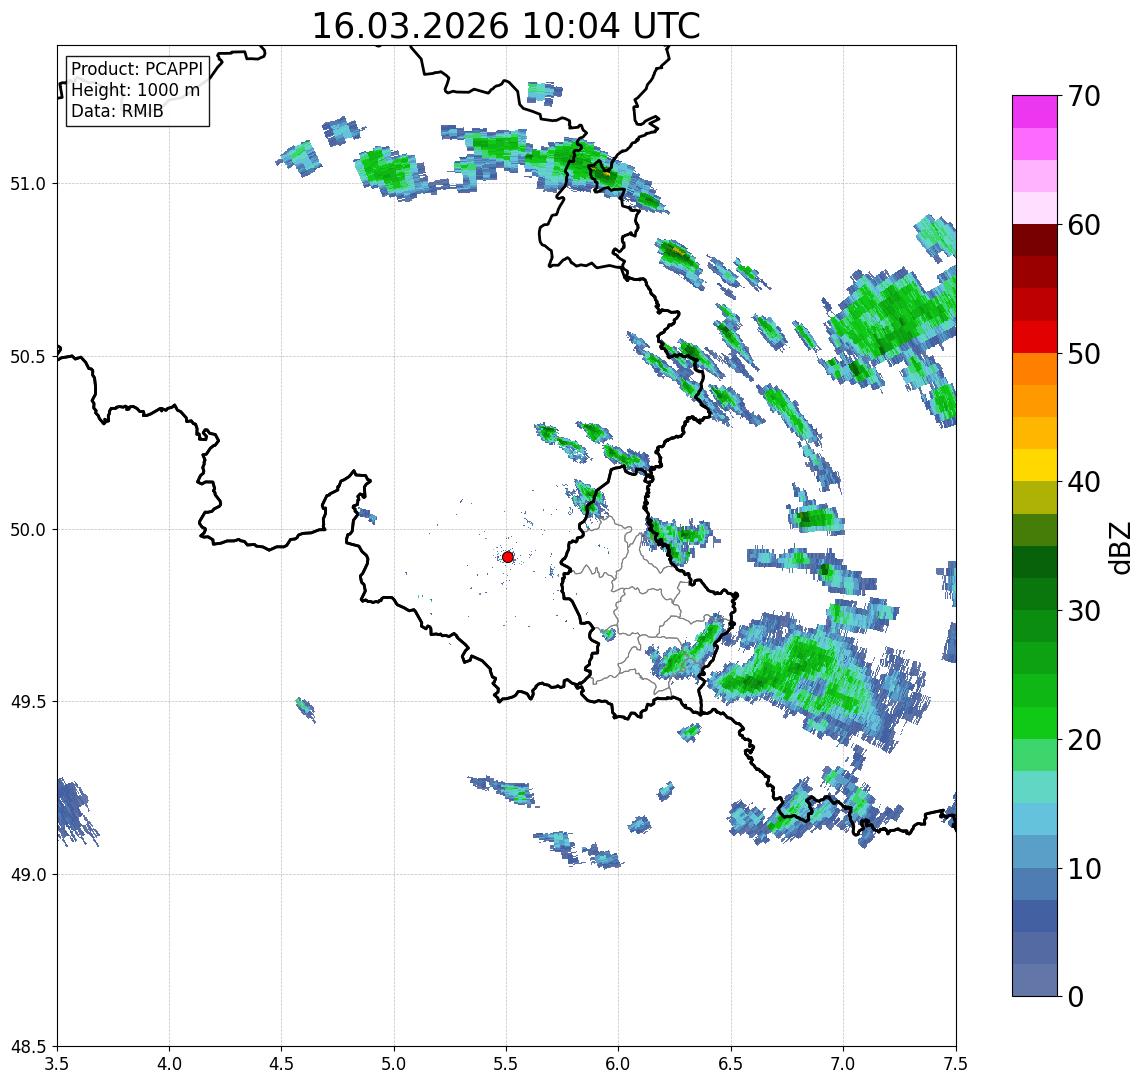Click latitude axis label 49.0
1145x1084 pixels.
pos(28,874)
